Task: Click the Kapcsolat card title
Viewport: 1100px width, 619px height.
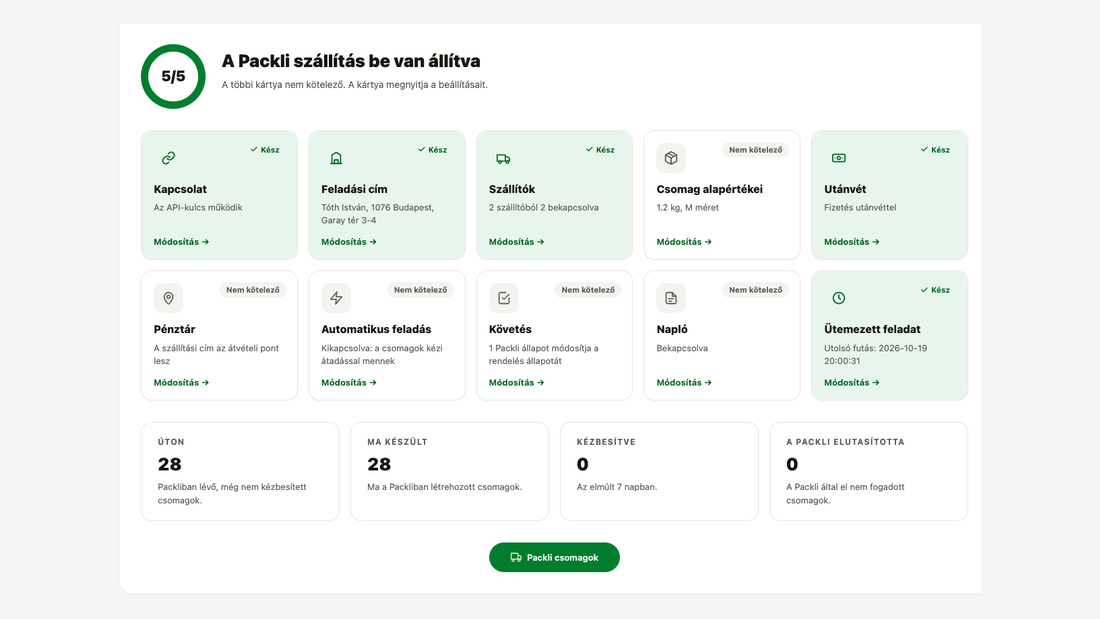Action: pos(180,189)
